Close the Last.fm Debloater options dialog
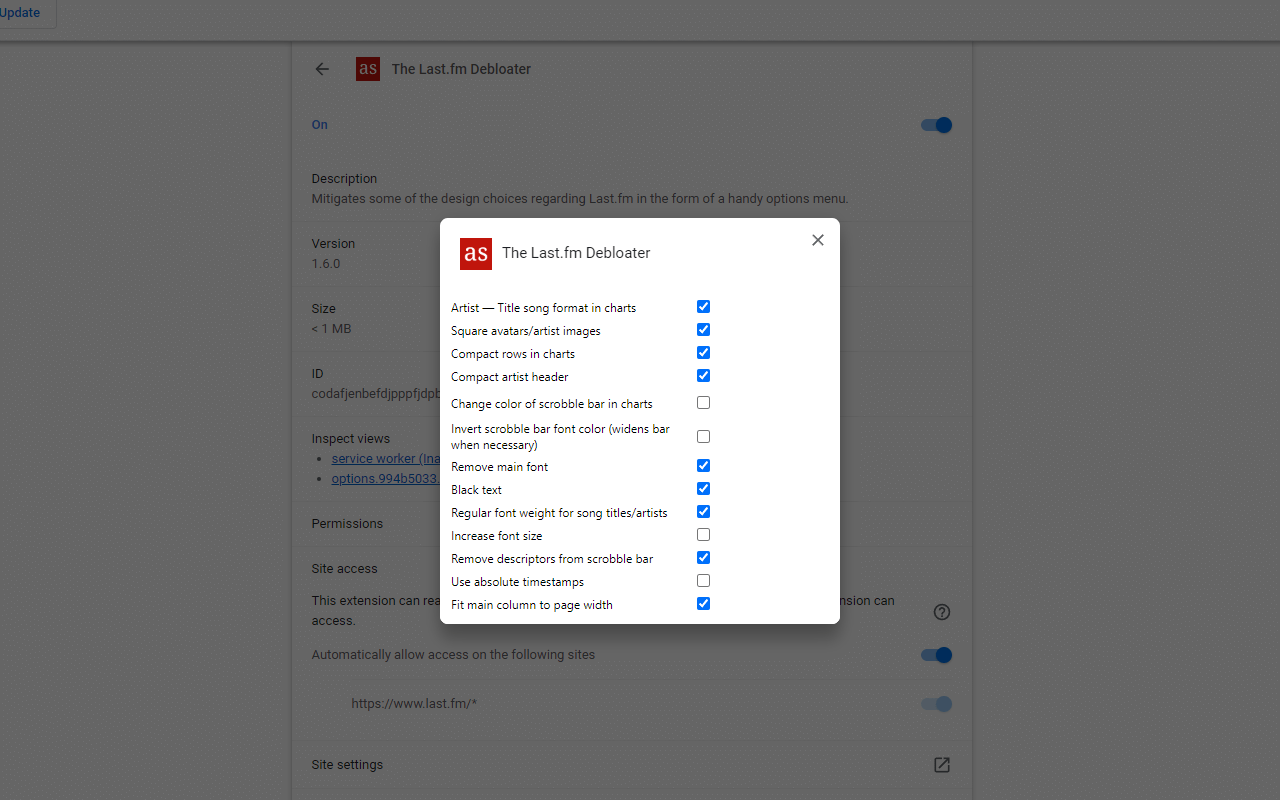This screenshot has width=1280, height=800. tap(818, 240)
